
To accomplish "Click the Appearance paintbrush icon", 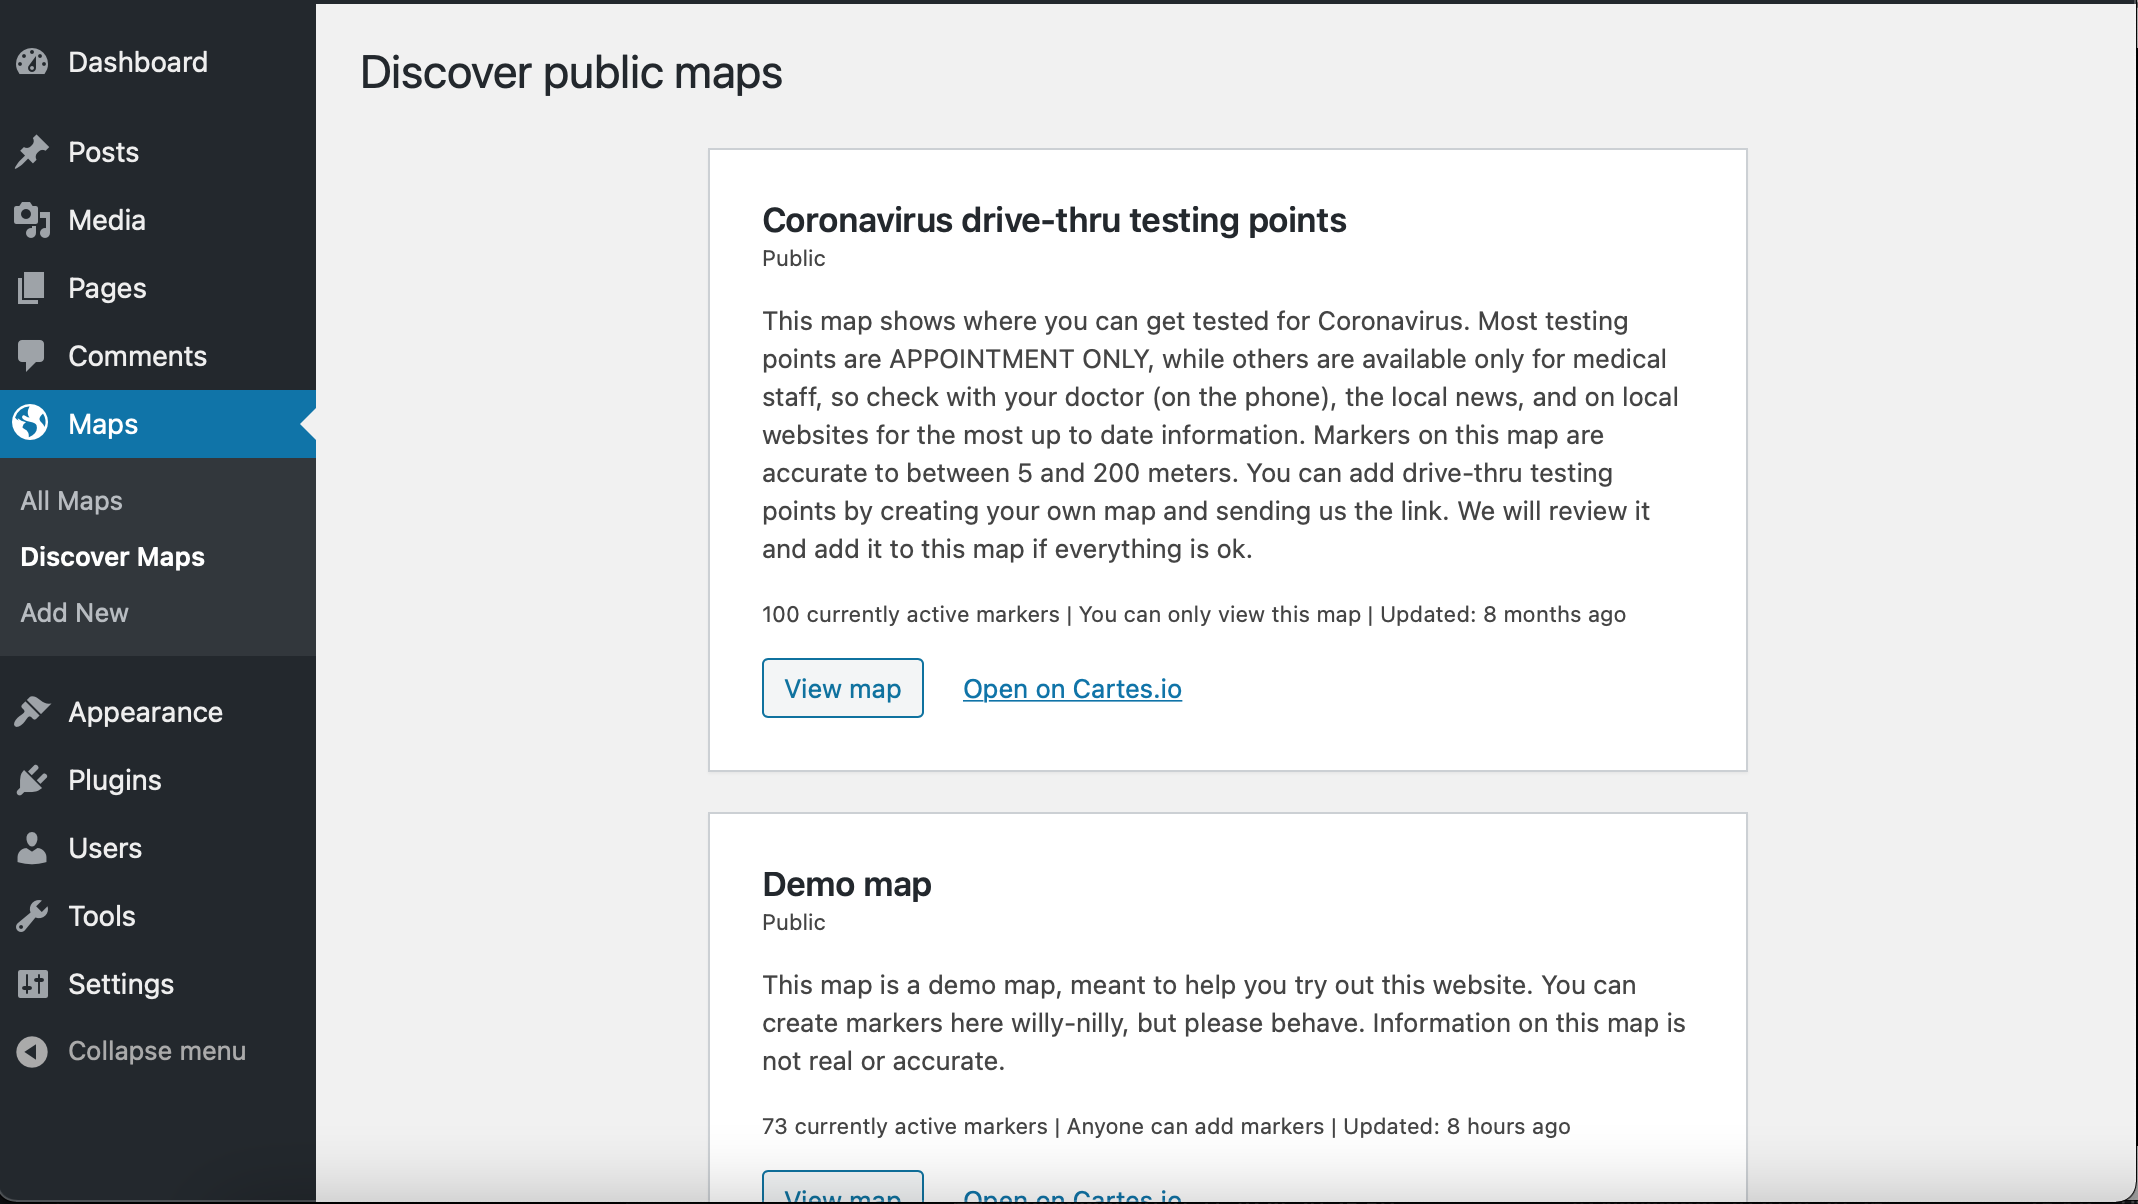I will pyautogui.click(x=32, y=712).
